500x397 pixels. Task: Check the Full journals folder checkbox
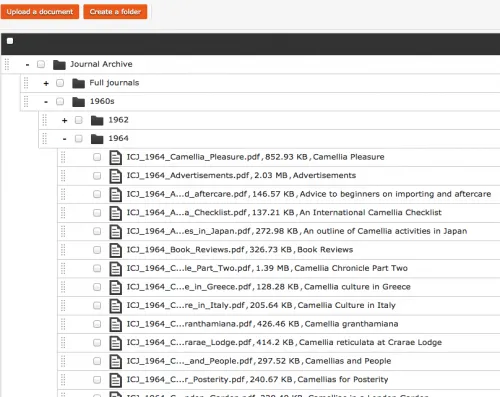pos(60,83)
